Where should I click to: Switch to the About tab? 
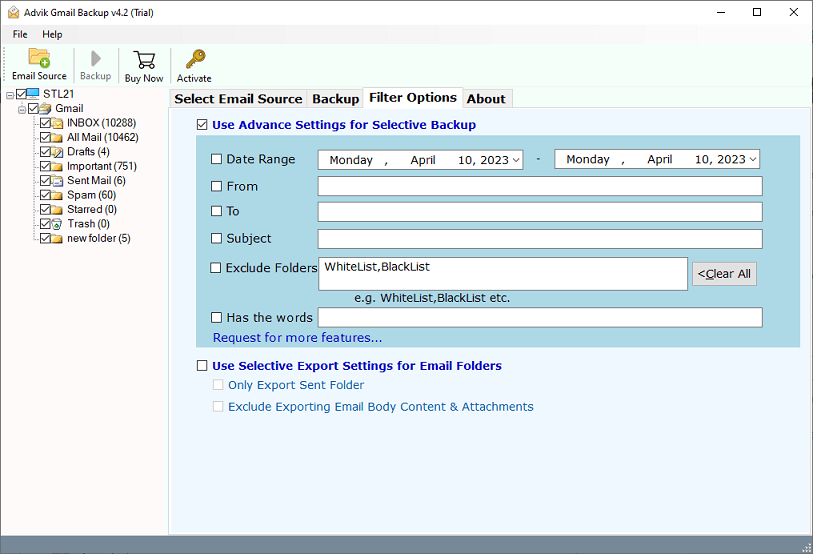click(x=486, y=99)
